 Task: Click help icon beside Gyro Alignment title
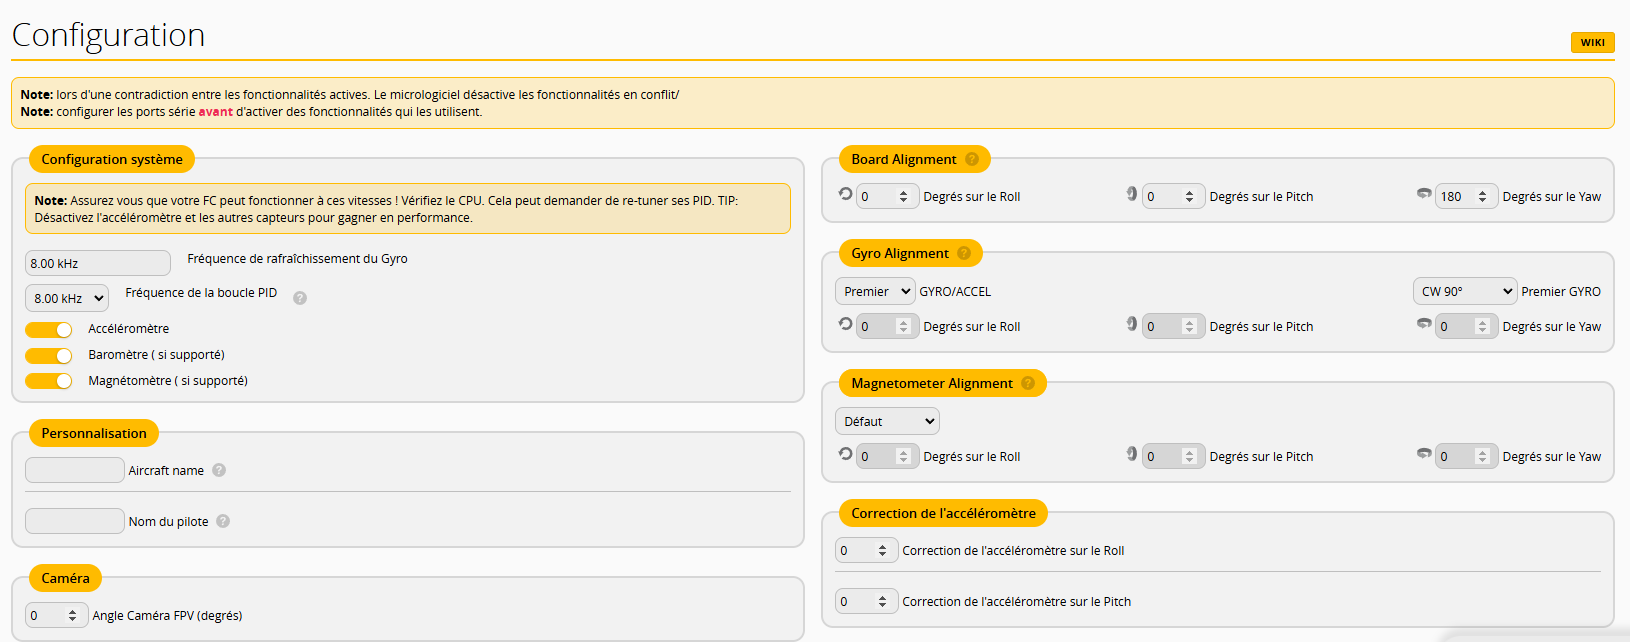[964, 253]
